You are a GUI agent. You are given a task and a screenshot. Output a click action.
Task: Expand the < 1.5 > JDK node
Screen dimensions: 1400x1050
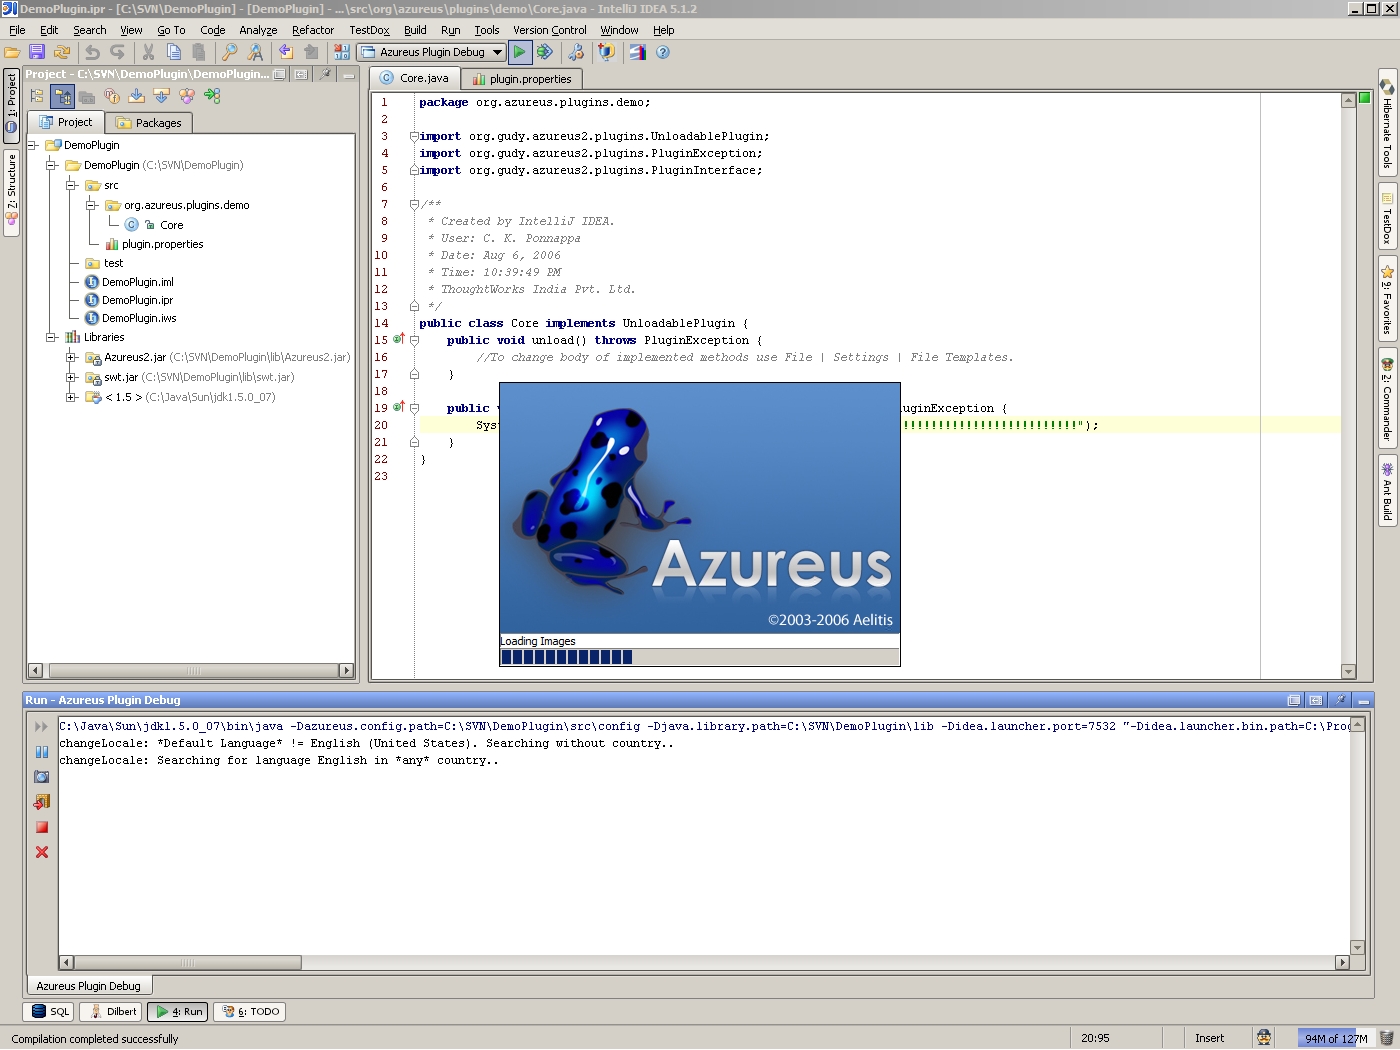click(x=72, y=397)
